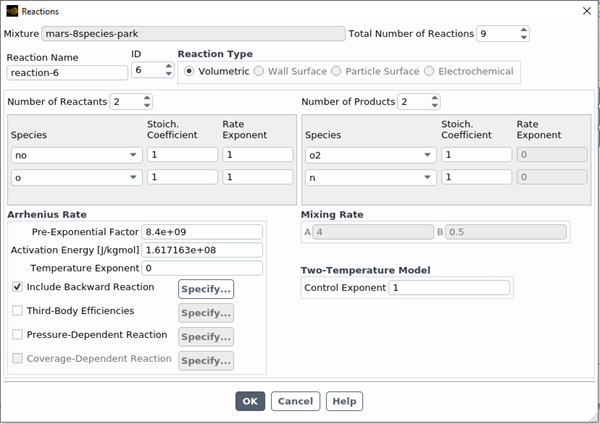Image resolution: width=600 pixels, height=424 pixels.
Task: Enable Pressure-Dependent Reaction option
Action: 17,335
